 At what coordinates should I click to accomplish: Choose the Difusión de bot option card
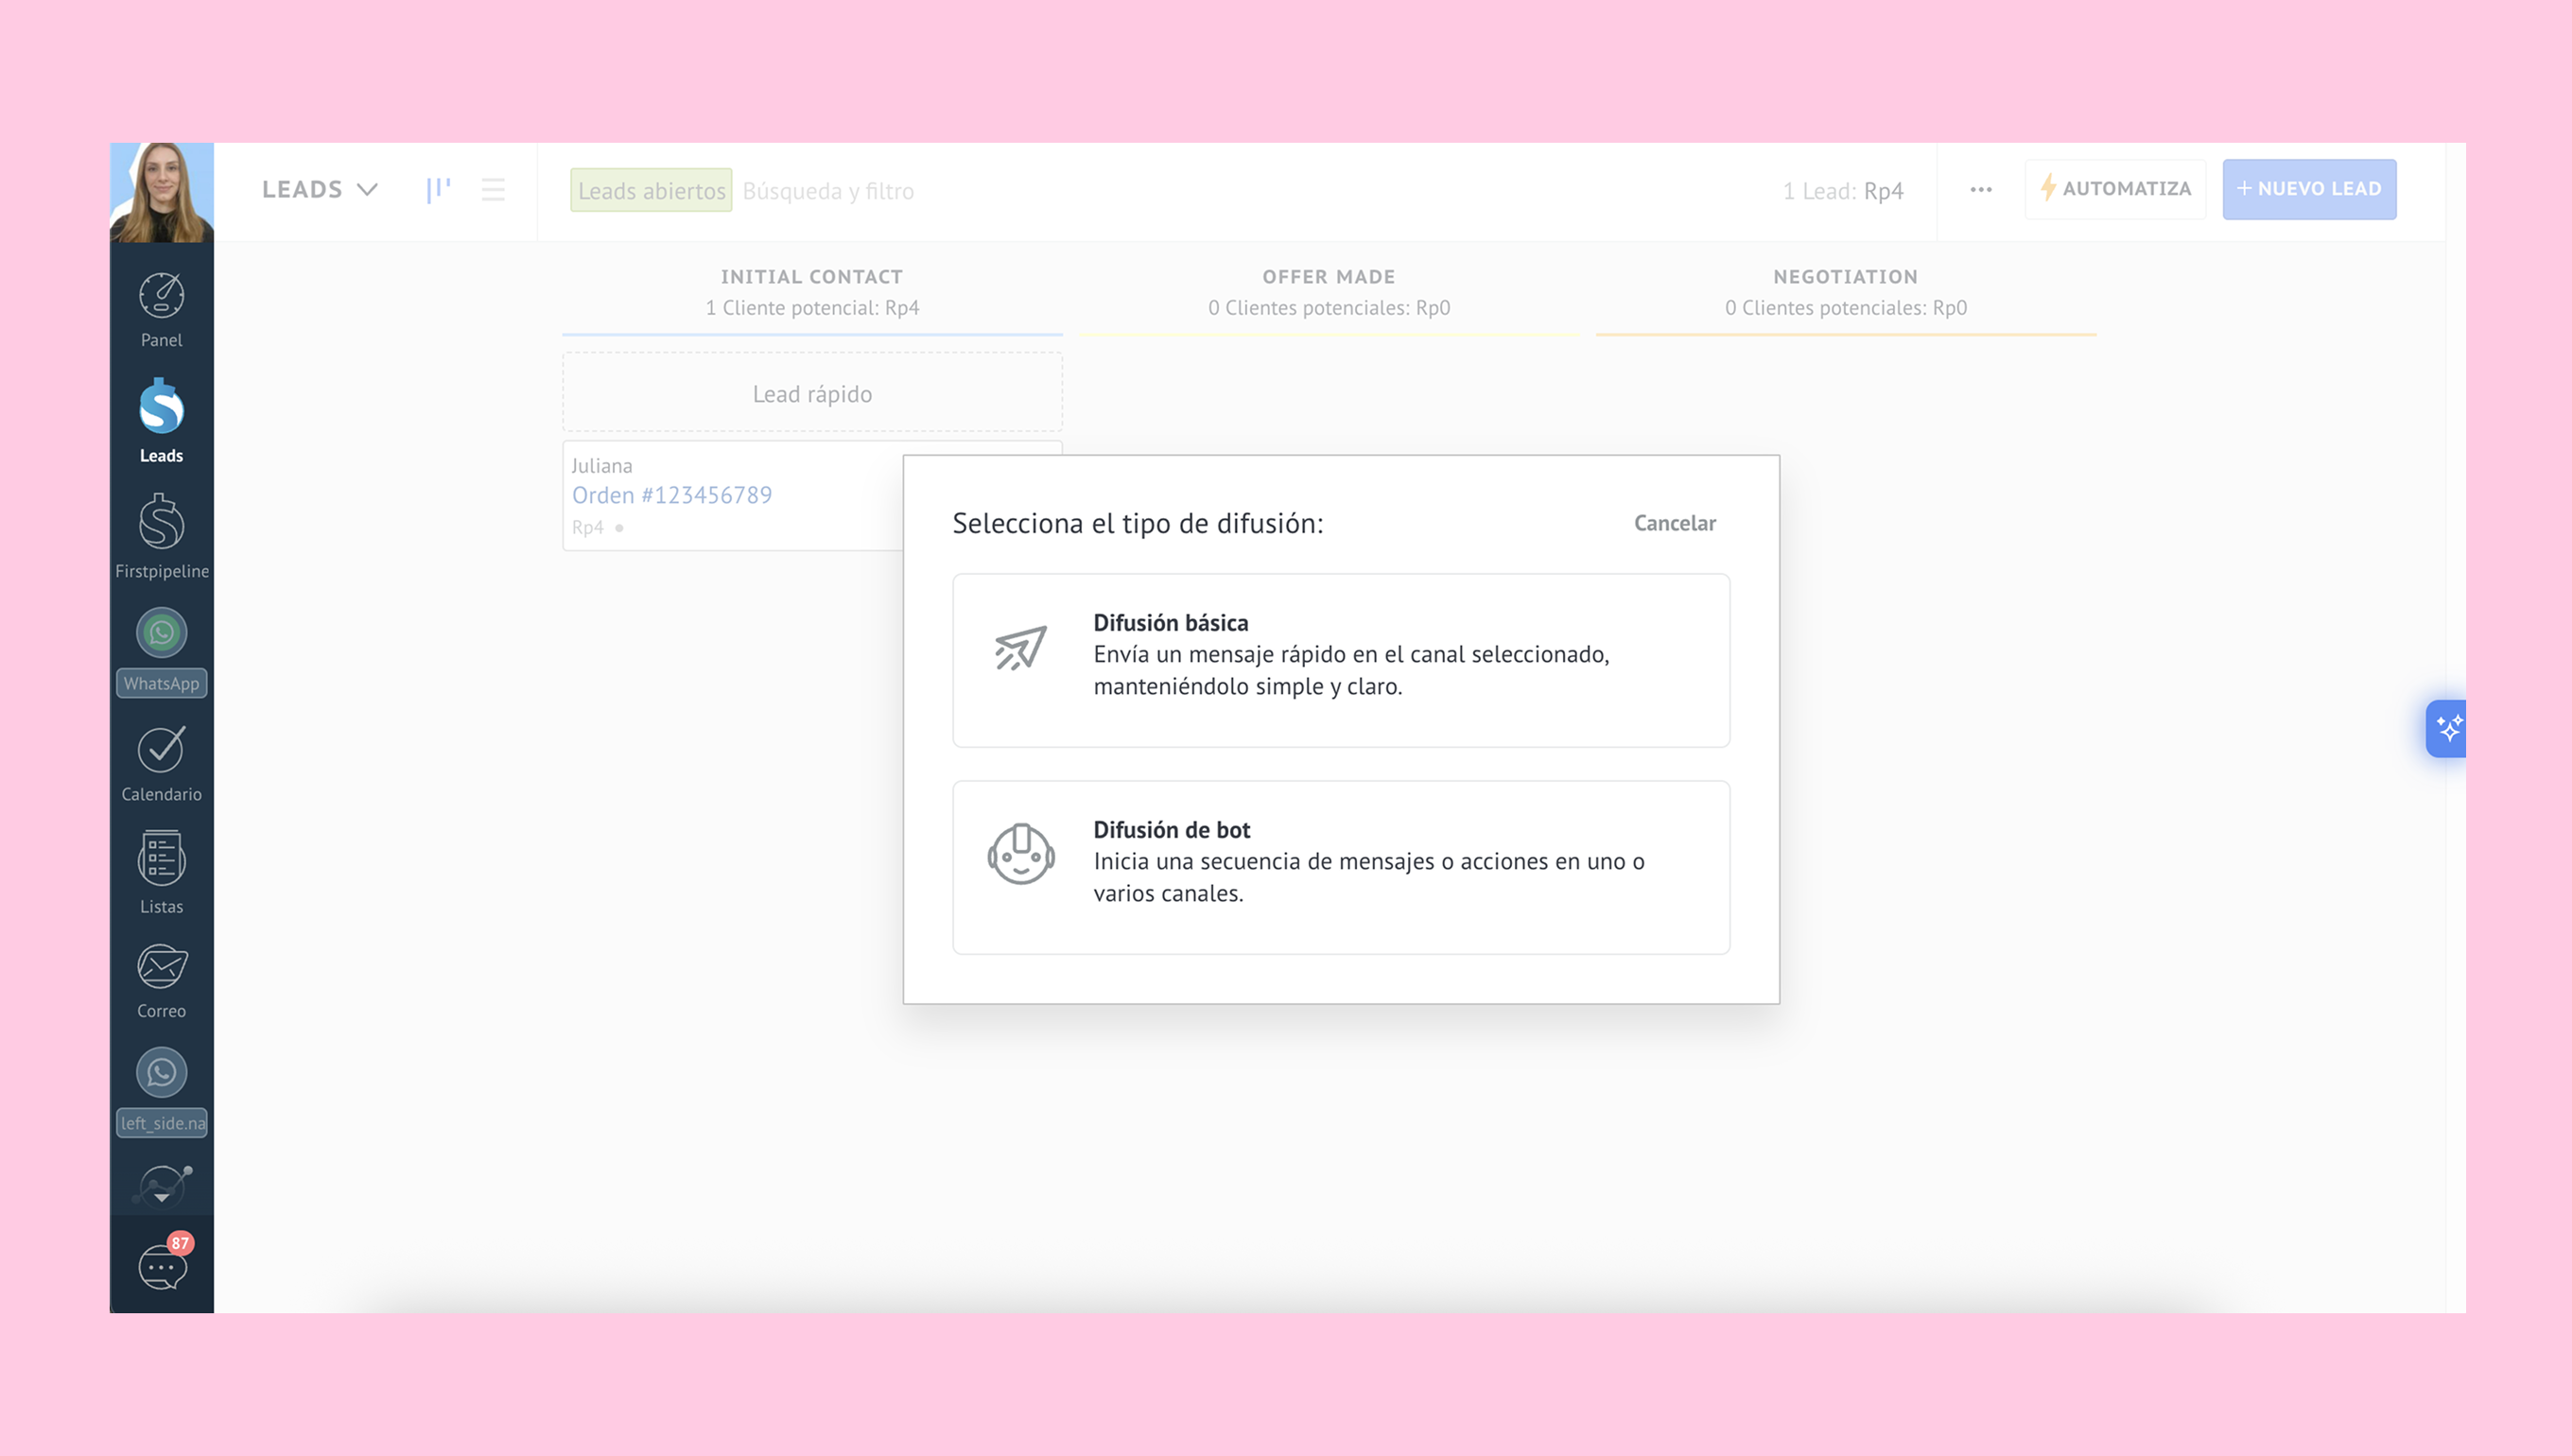click(1341, 867)
